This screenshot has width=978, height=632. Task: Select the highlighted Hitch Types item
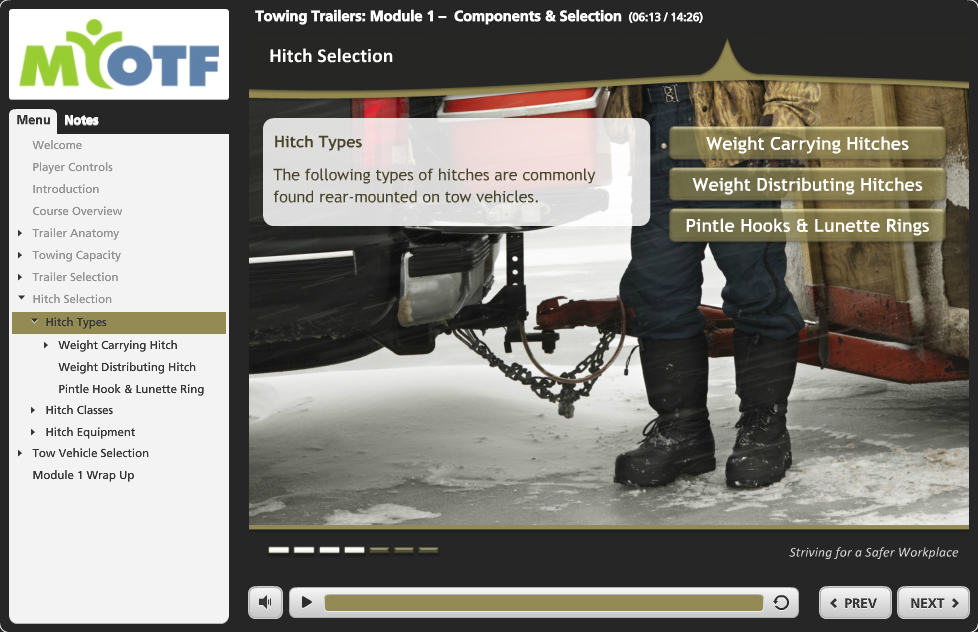click(x=119, y=323)
